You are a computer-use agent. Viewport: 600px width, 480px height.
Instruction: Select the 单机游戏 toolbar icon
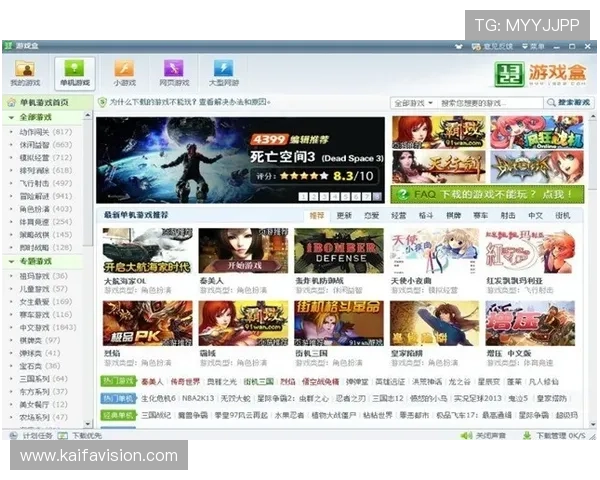pos(75,73)
